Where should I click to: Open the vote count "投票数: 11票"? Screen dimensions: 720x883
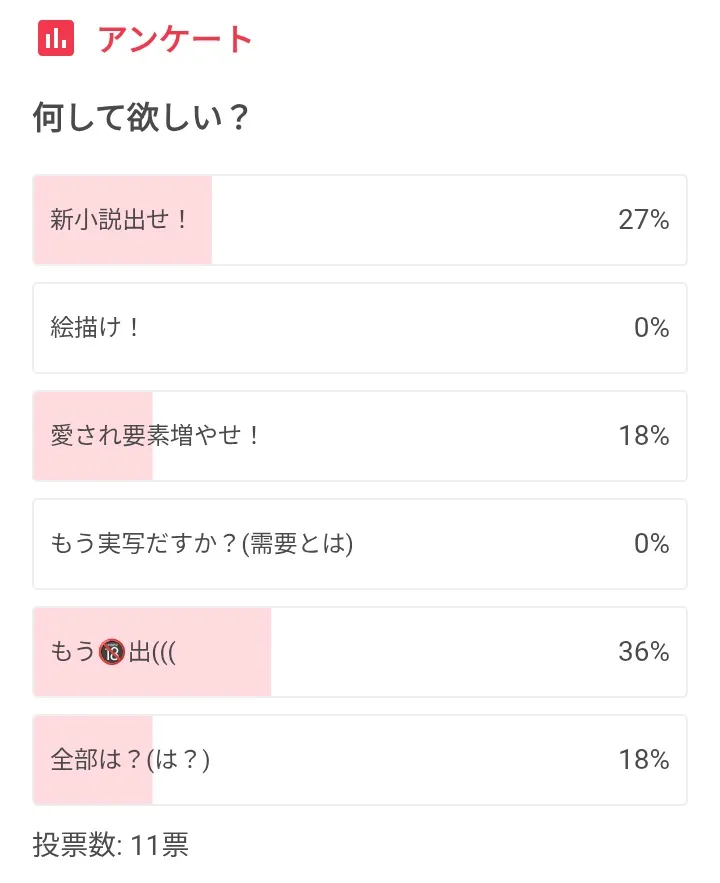pyautogui.click(x=111, y=846)
